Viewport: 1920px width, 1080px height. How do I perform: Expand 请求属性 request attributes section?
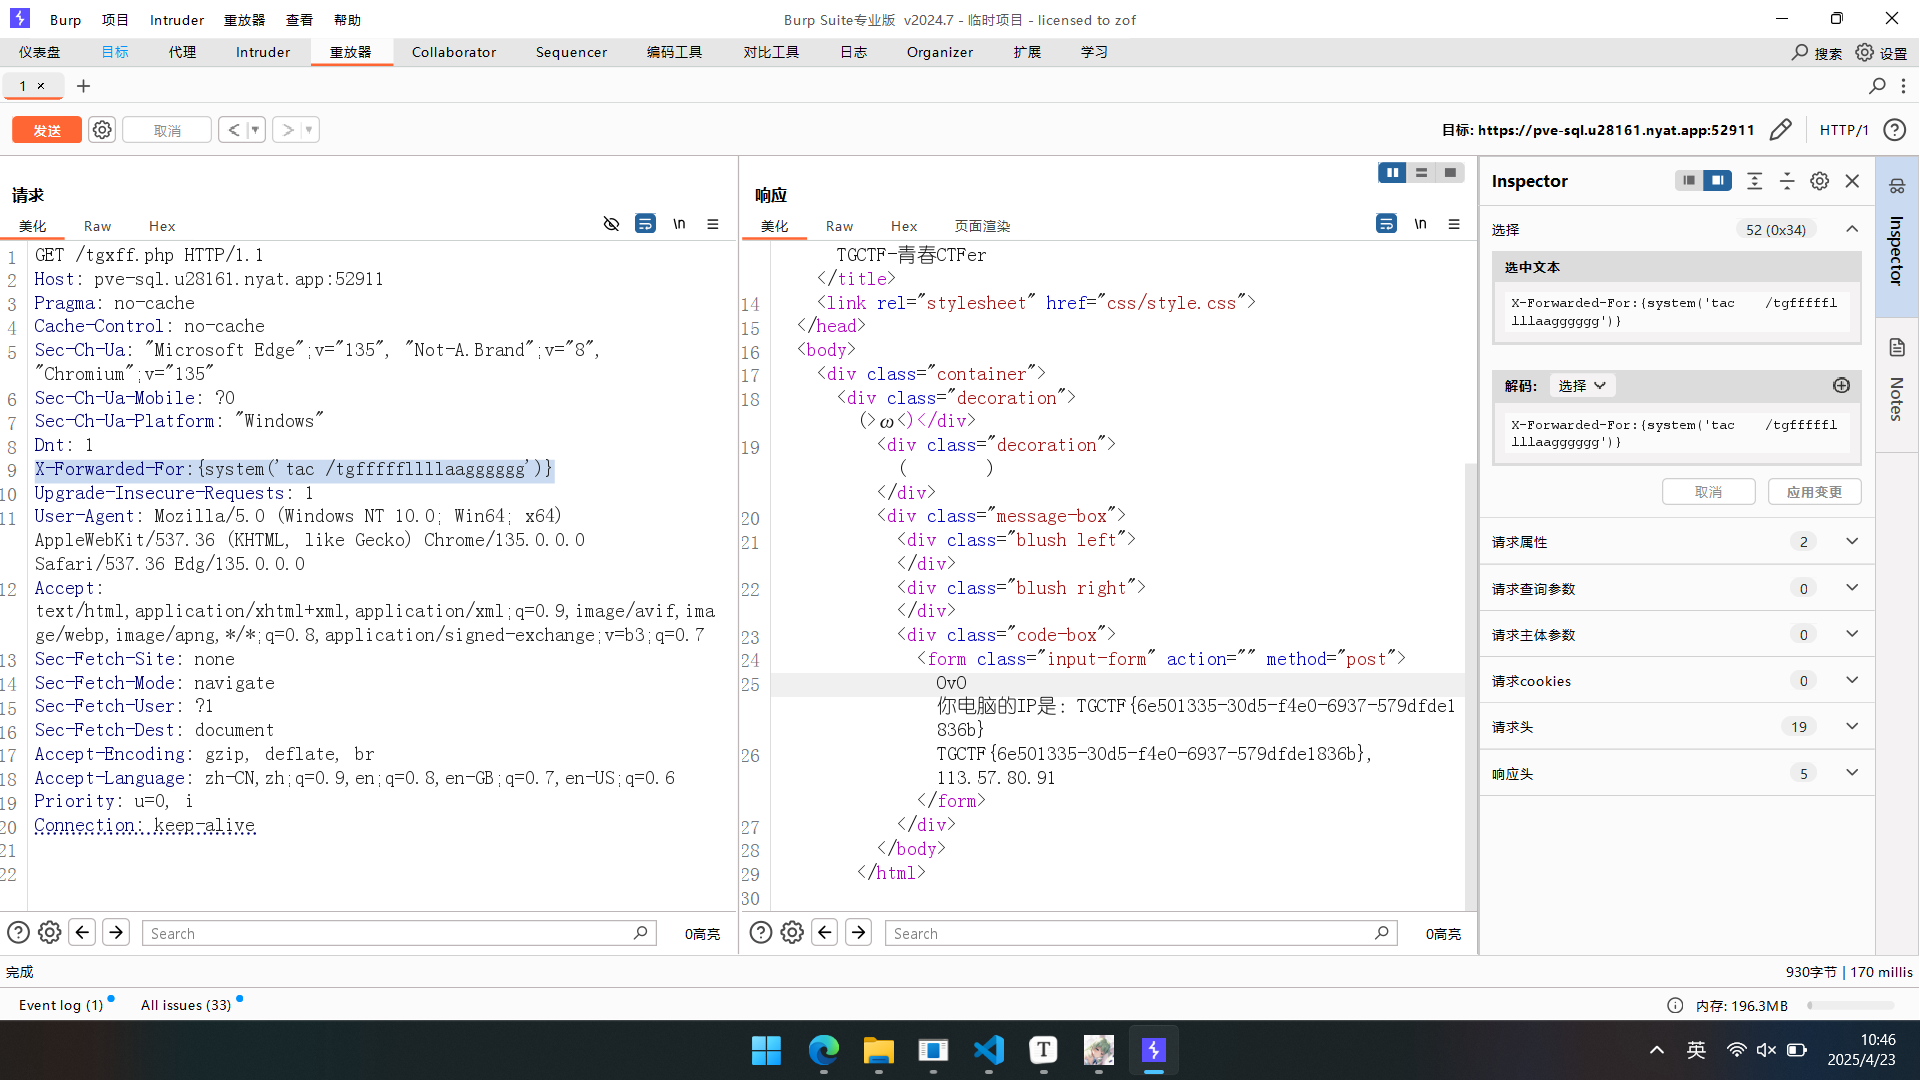pos(1676,542)
